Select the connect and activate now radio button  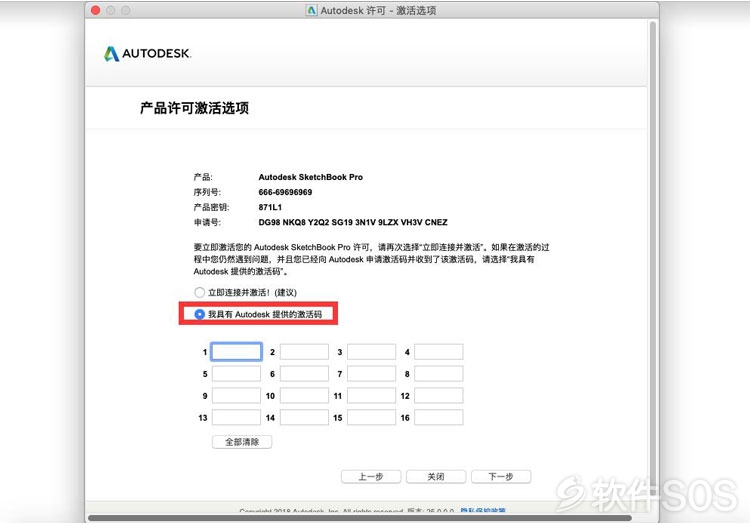click(199, 292)
